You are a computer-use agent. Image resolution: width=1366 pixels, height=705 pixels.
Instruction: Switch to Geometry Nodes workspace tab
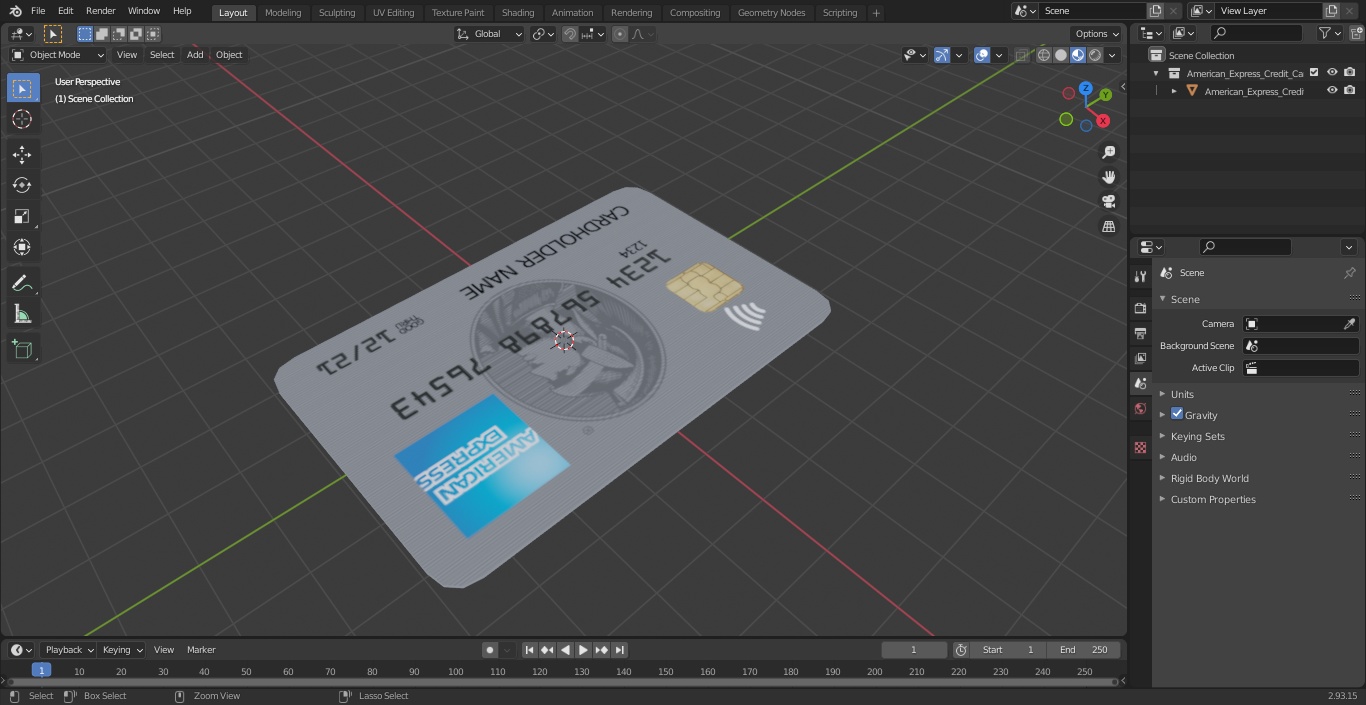pyautogui.click(x=771, y=13)
